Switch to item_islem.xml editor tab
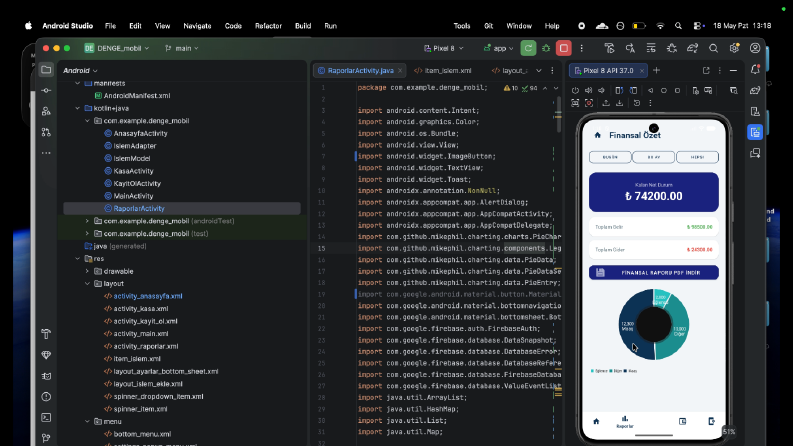793x446 pixels. [x=443, y=70]
